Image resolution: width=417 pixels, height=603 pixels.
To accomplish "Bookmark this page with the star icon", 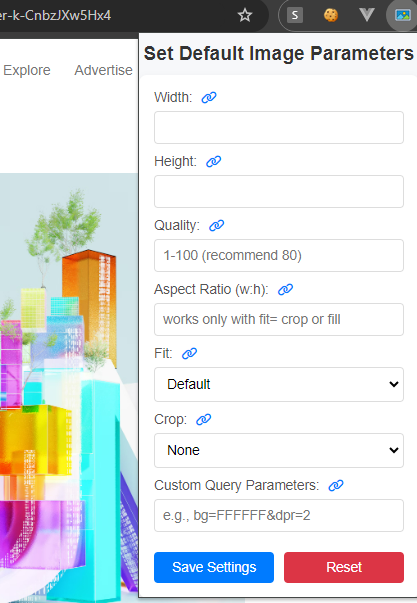I will 245,15.
